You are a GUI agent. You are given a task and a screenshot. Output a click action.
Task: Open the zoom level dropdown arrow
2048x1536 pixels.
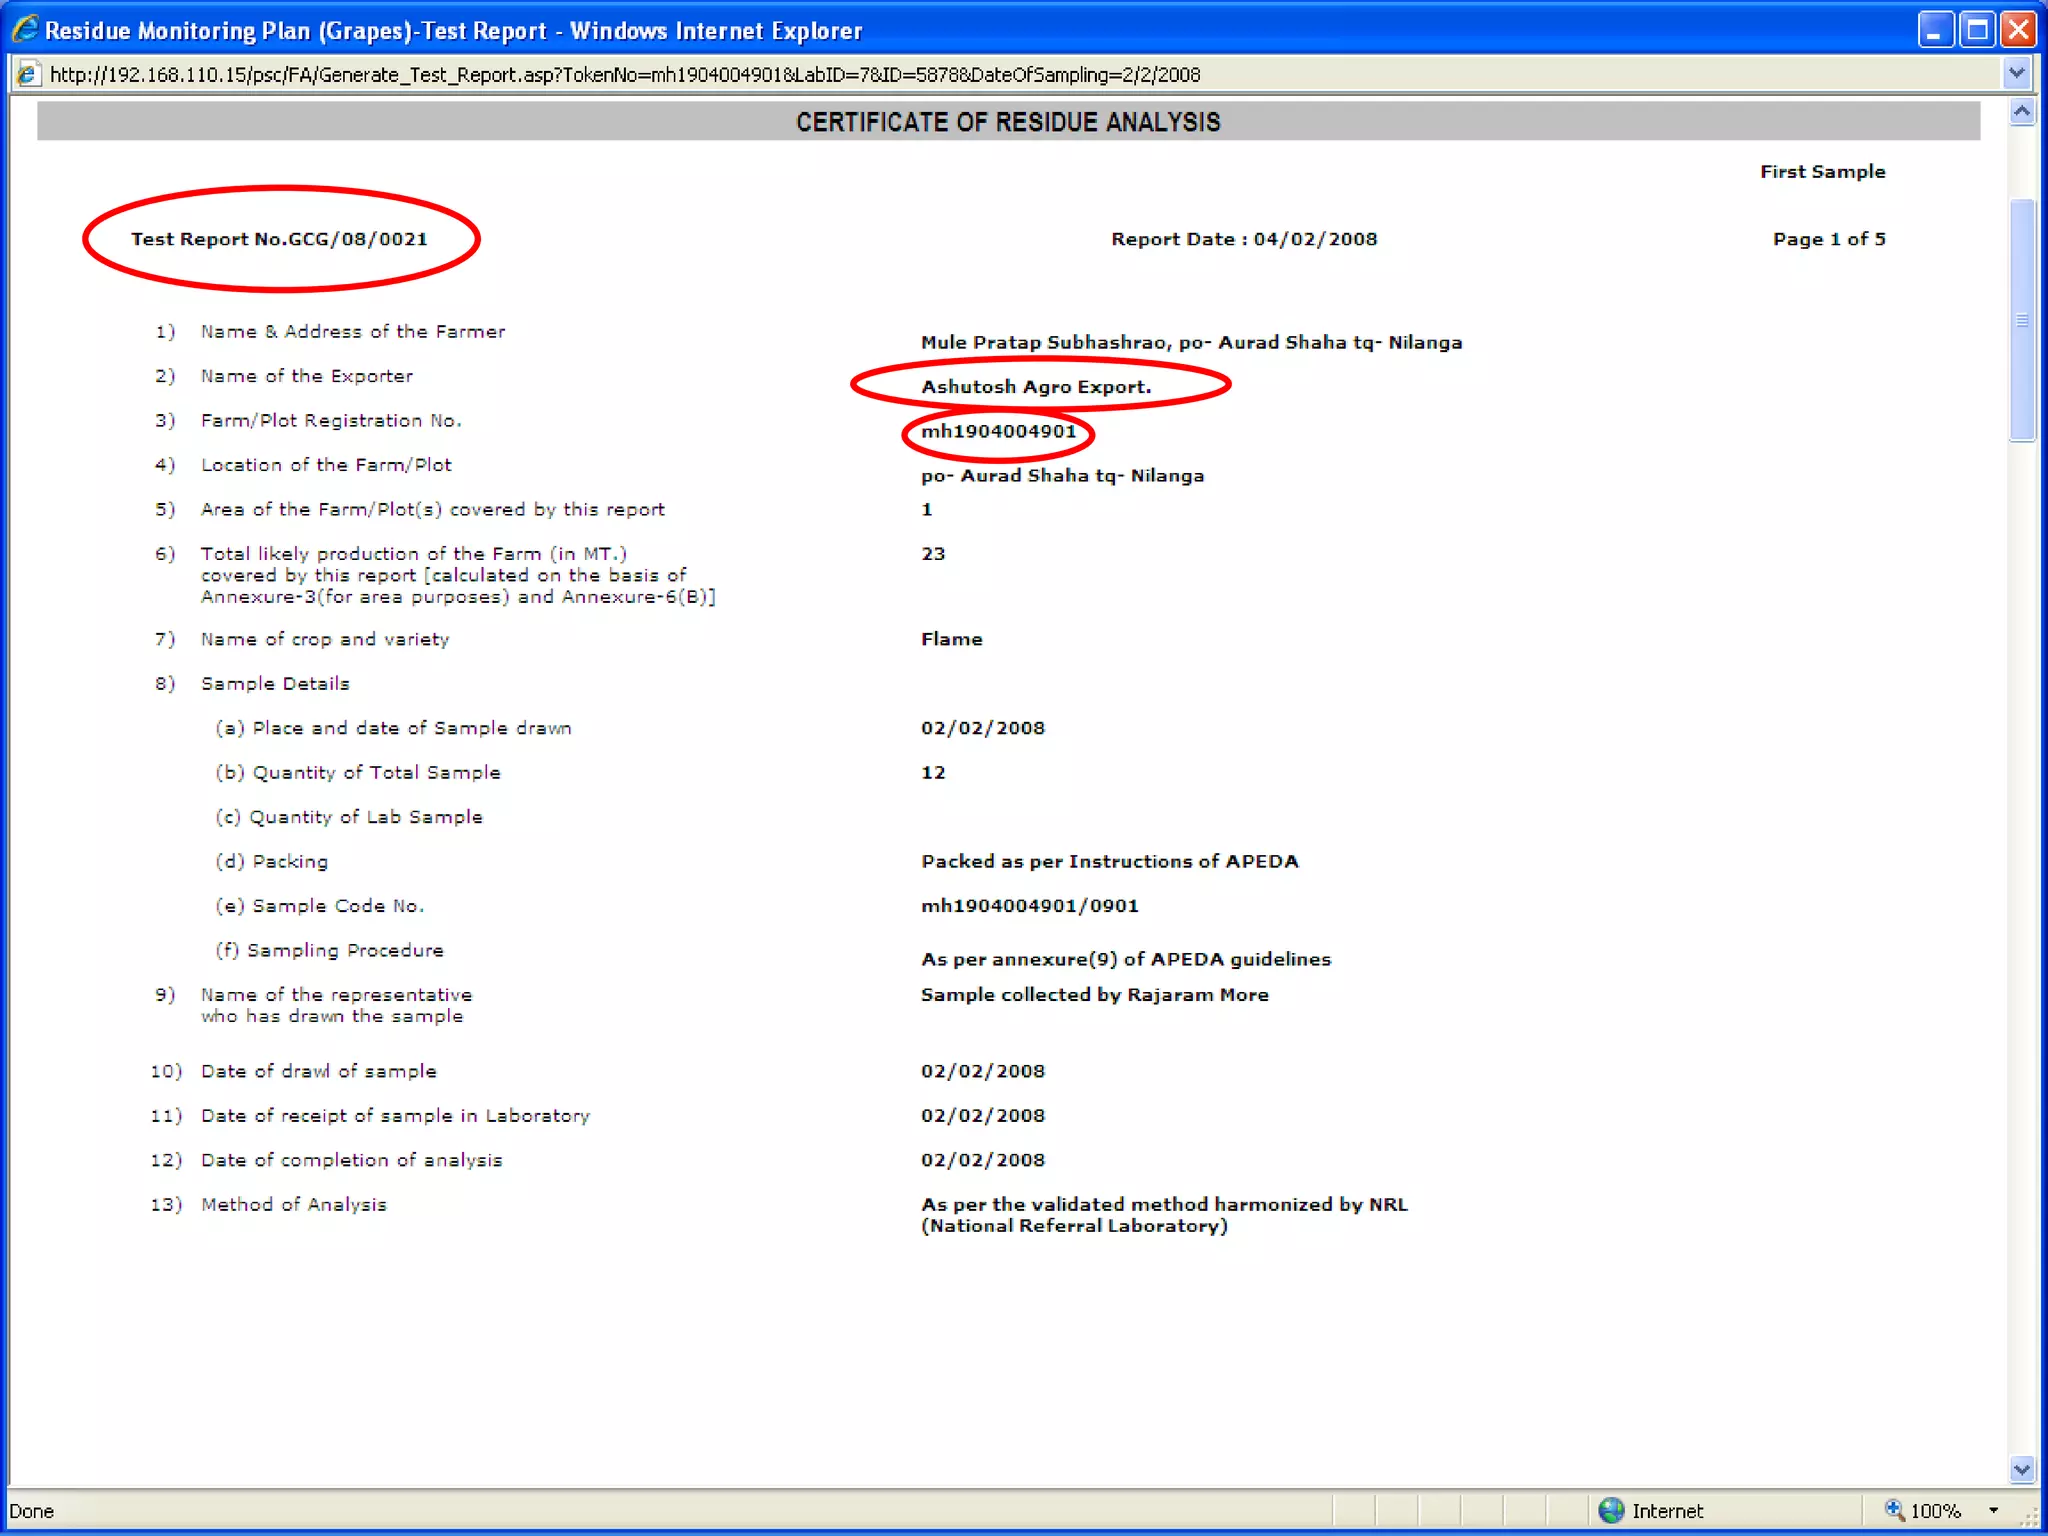tap(1993, 1510)
